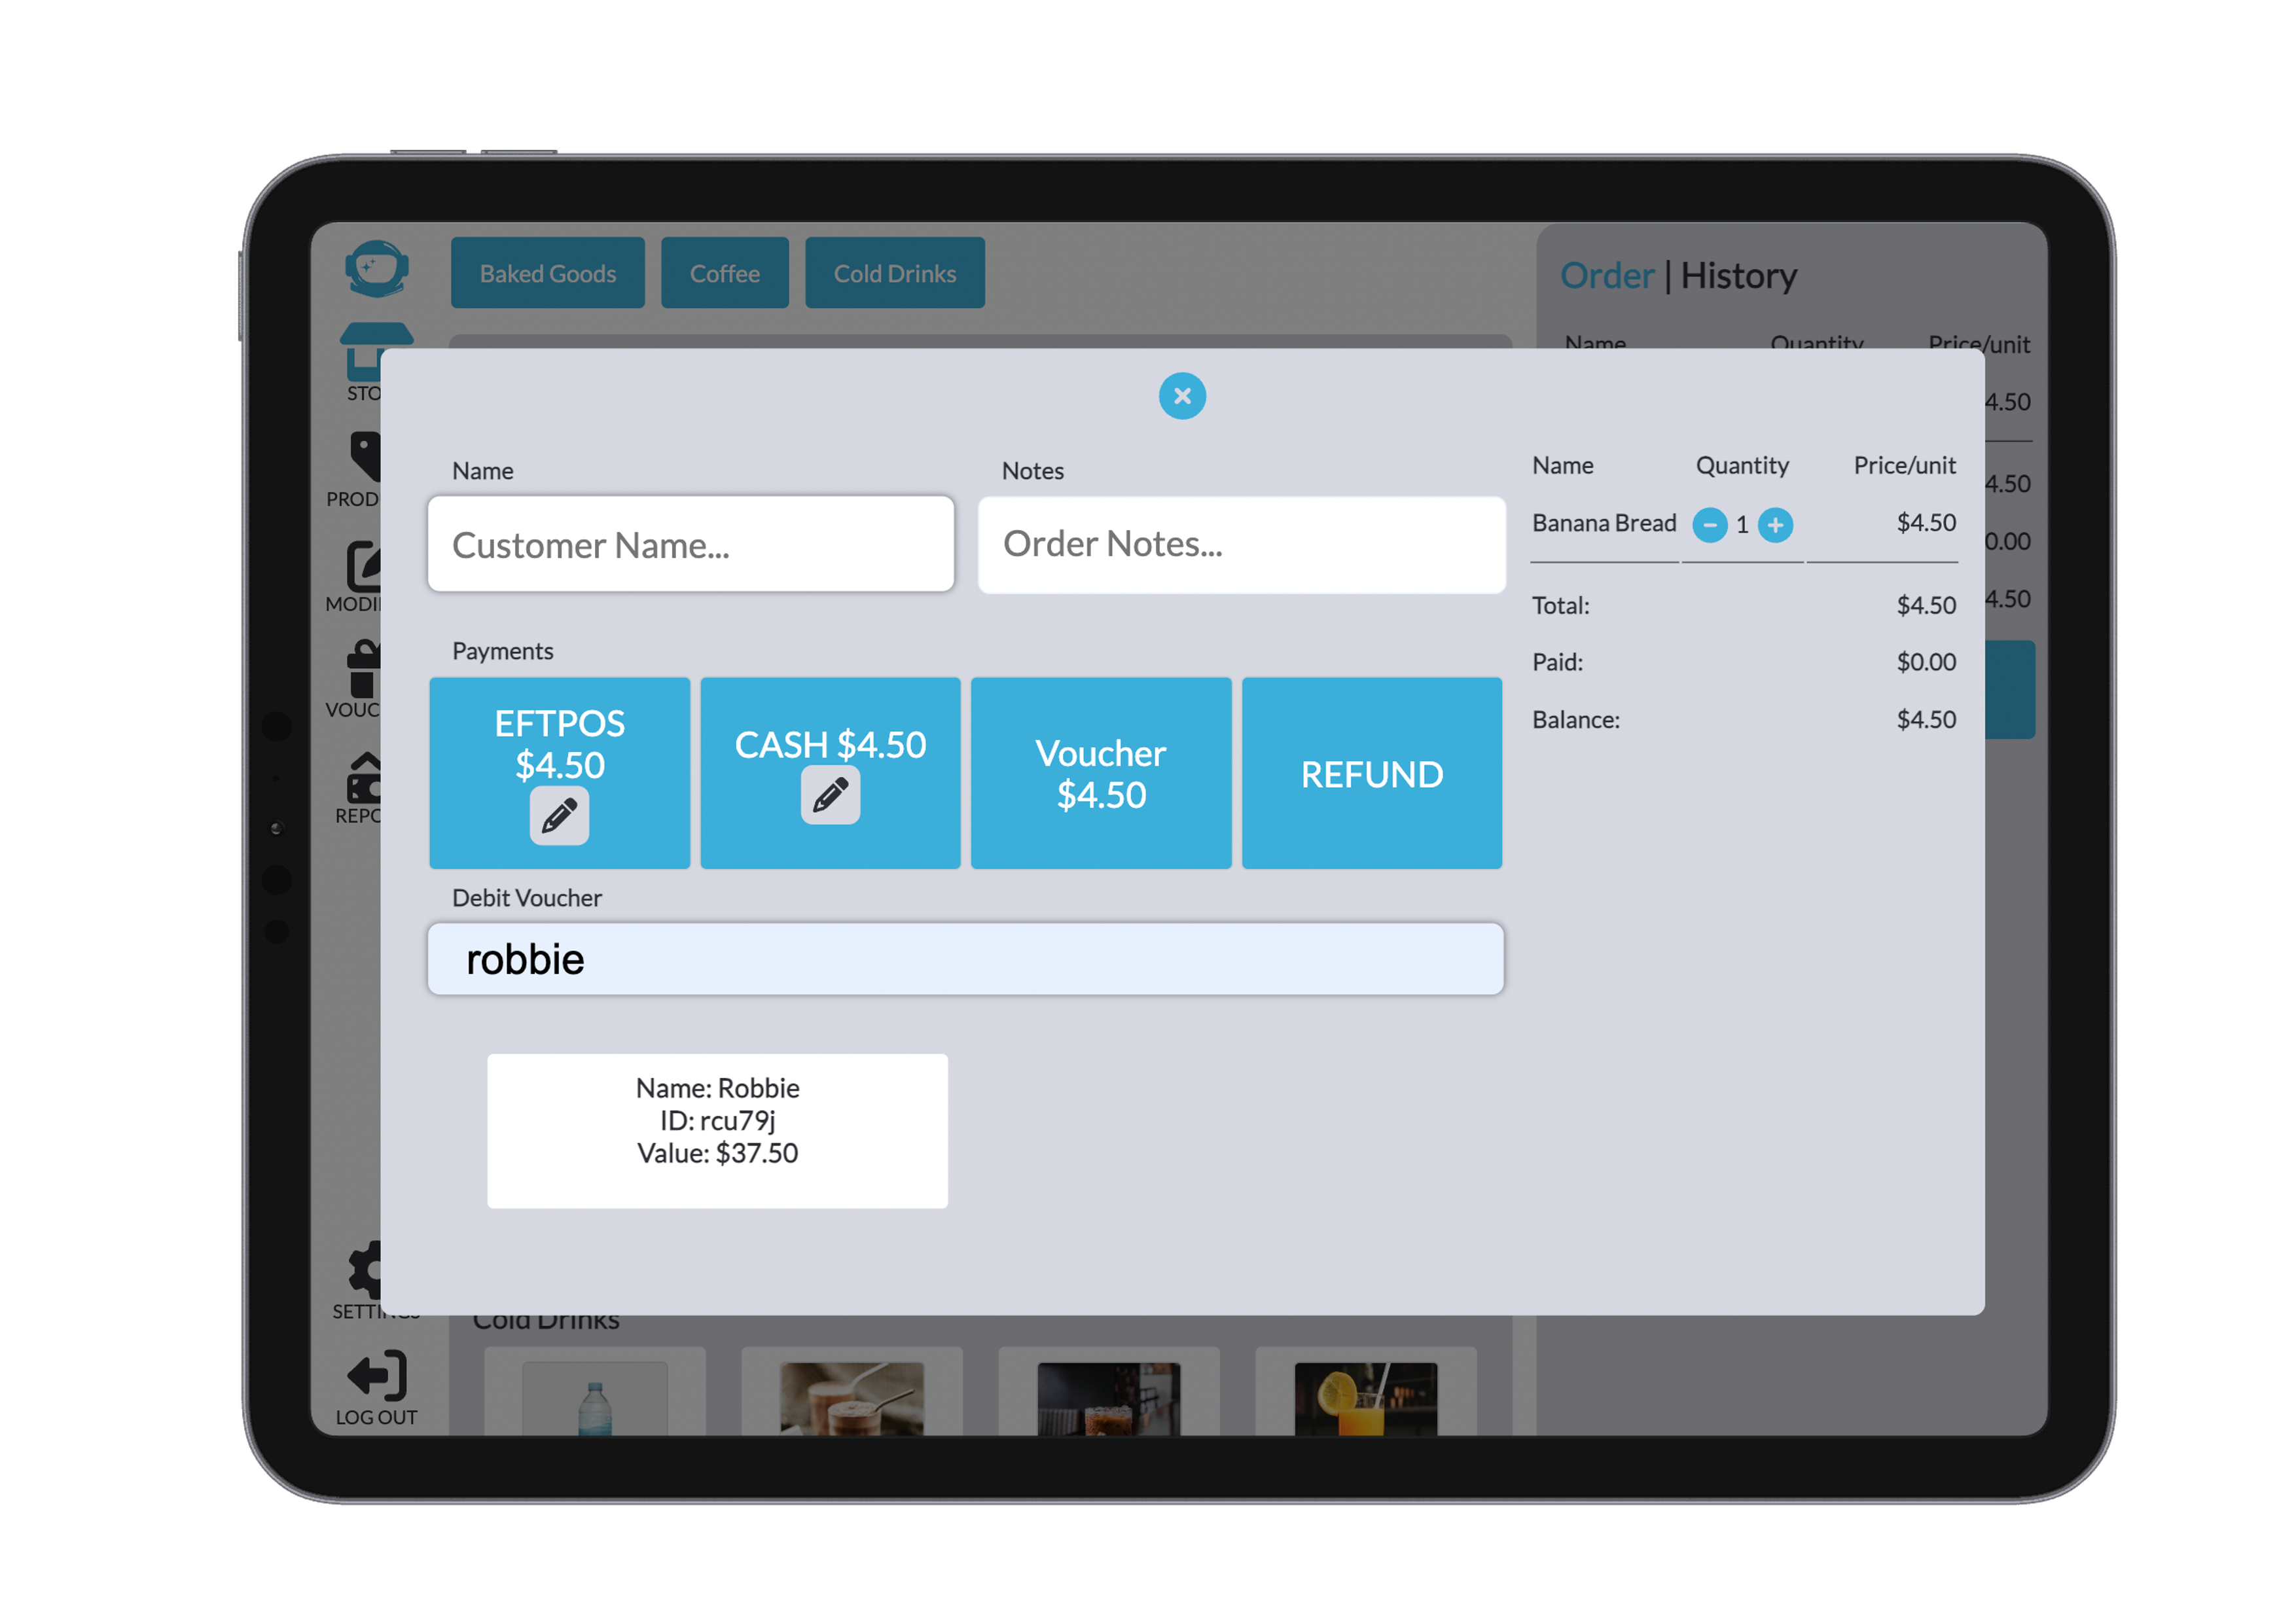The image size is (2296, 1623).
Task: Pay with Voucher $4.50
Action: pos(1100,773)
